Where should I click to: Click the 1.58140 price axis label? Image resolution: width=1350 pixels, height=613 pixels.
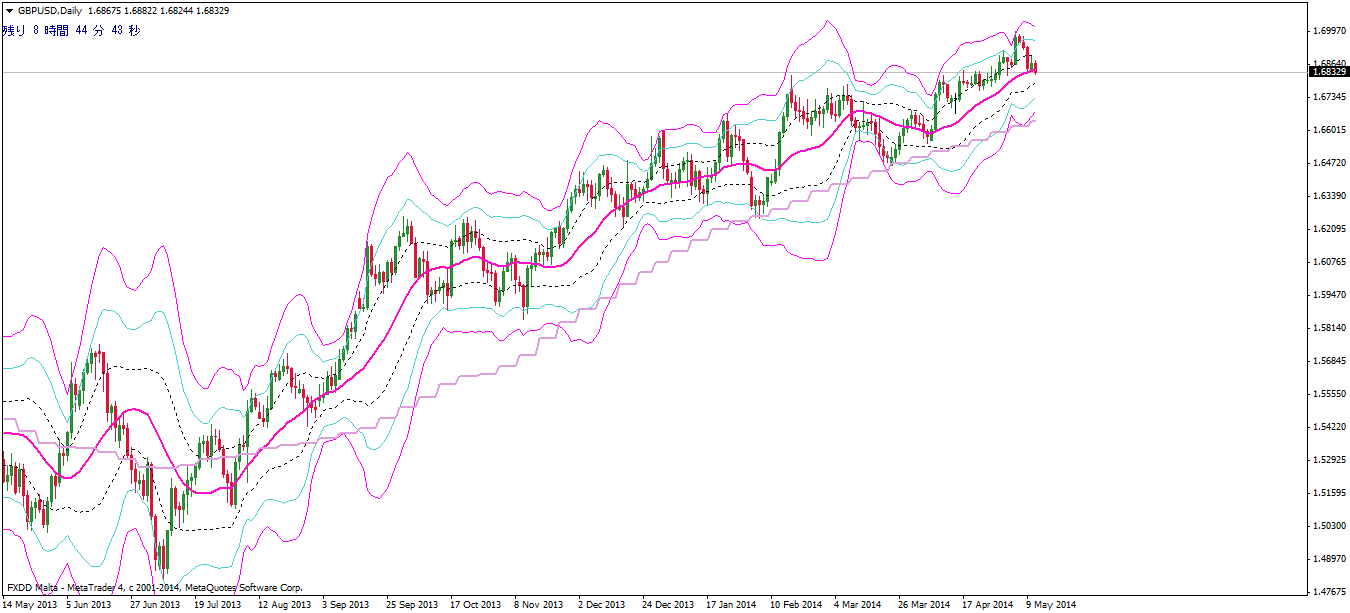point(1328,328)
